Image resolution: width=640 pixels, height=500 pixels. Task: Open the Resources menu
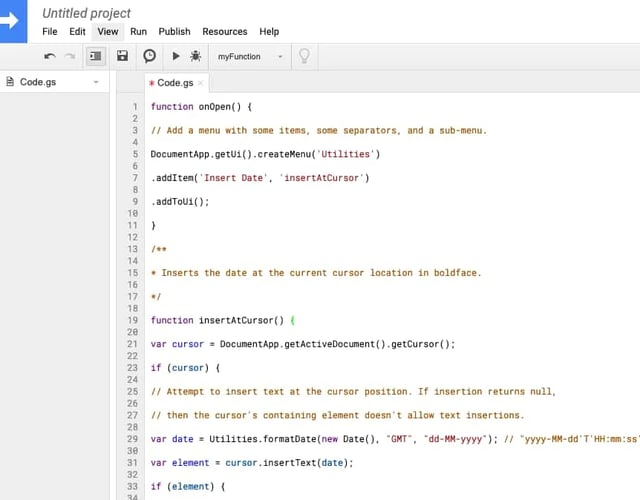[x=225, y=32]
